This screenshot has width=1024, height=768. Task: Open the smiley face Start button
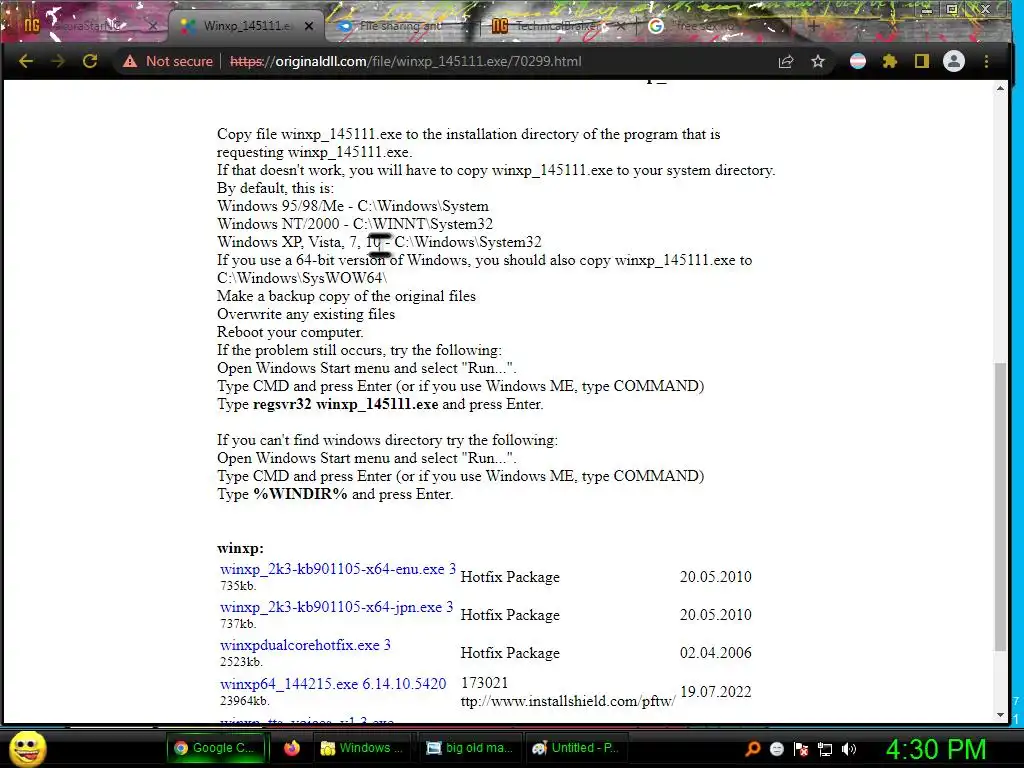pyautogui.click(x=26, y=748)
